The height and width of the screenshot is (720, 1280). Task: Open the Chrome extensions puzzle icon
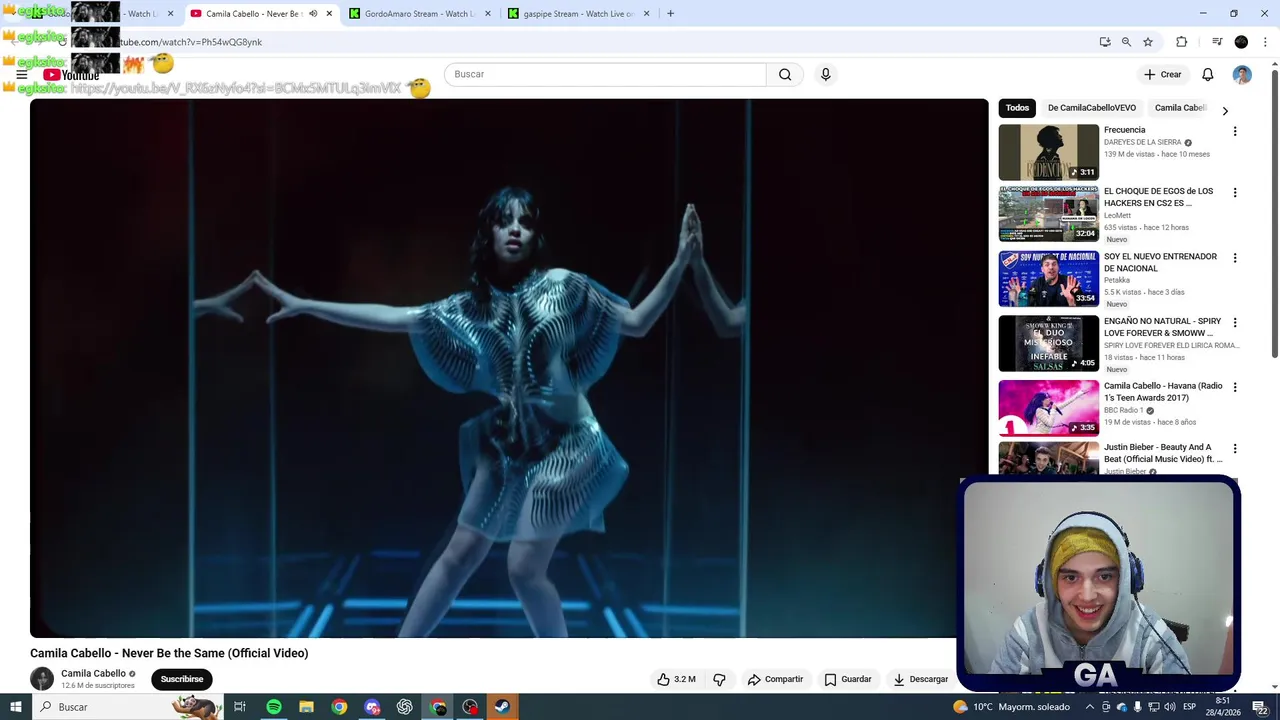point(1181,42)
